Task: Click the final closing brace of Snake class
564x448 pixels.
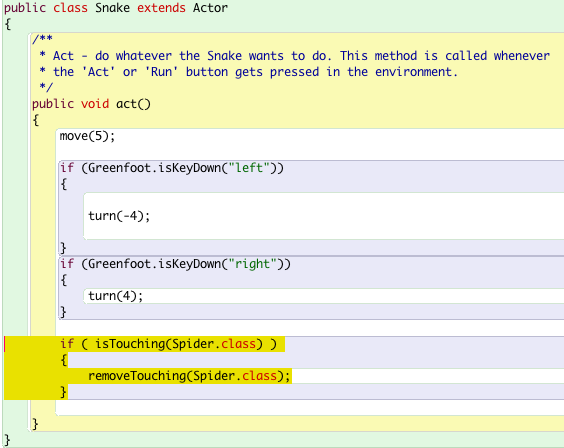Action: click(7, 440)
